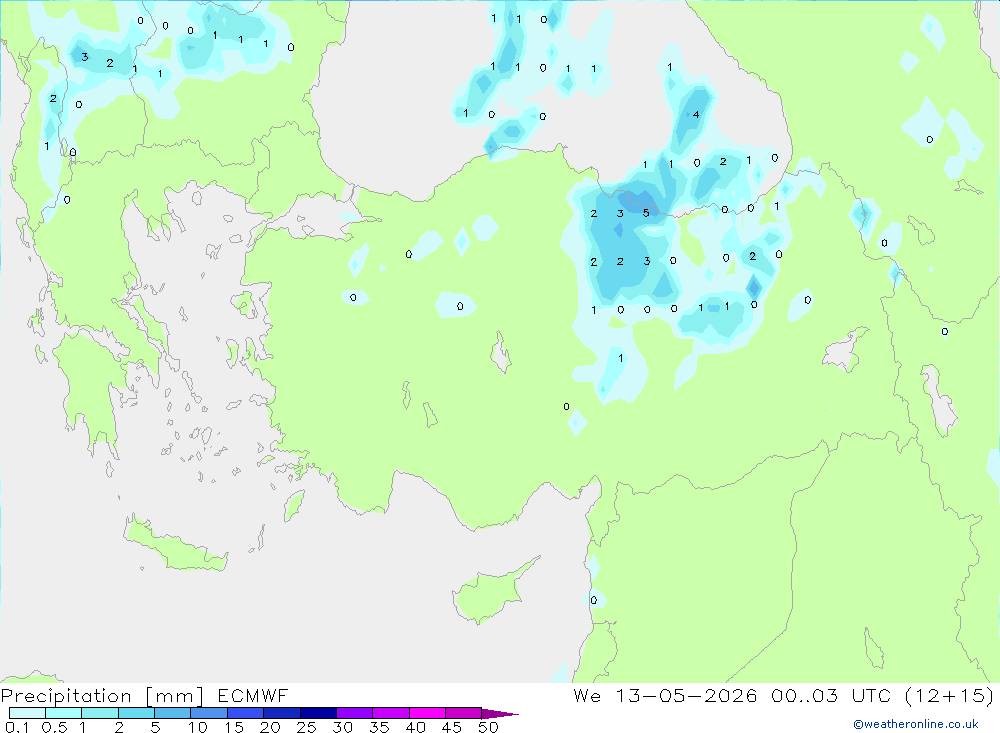1000x733 pixels.
Task: Pick the 25–30 mm legend swatch
Action: point(318,713)
